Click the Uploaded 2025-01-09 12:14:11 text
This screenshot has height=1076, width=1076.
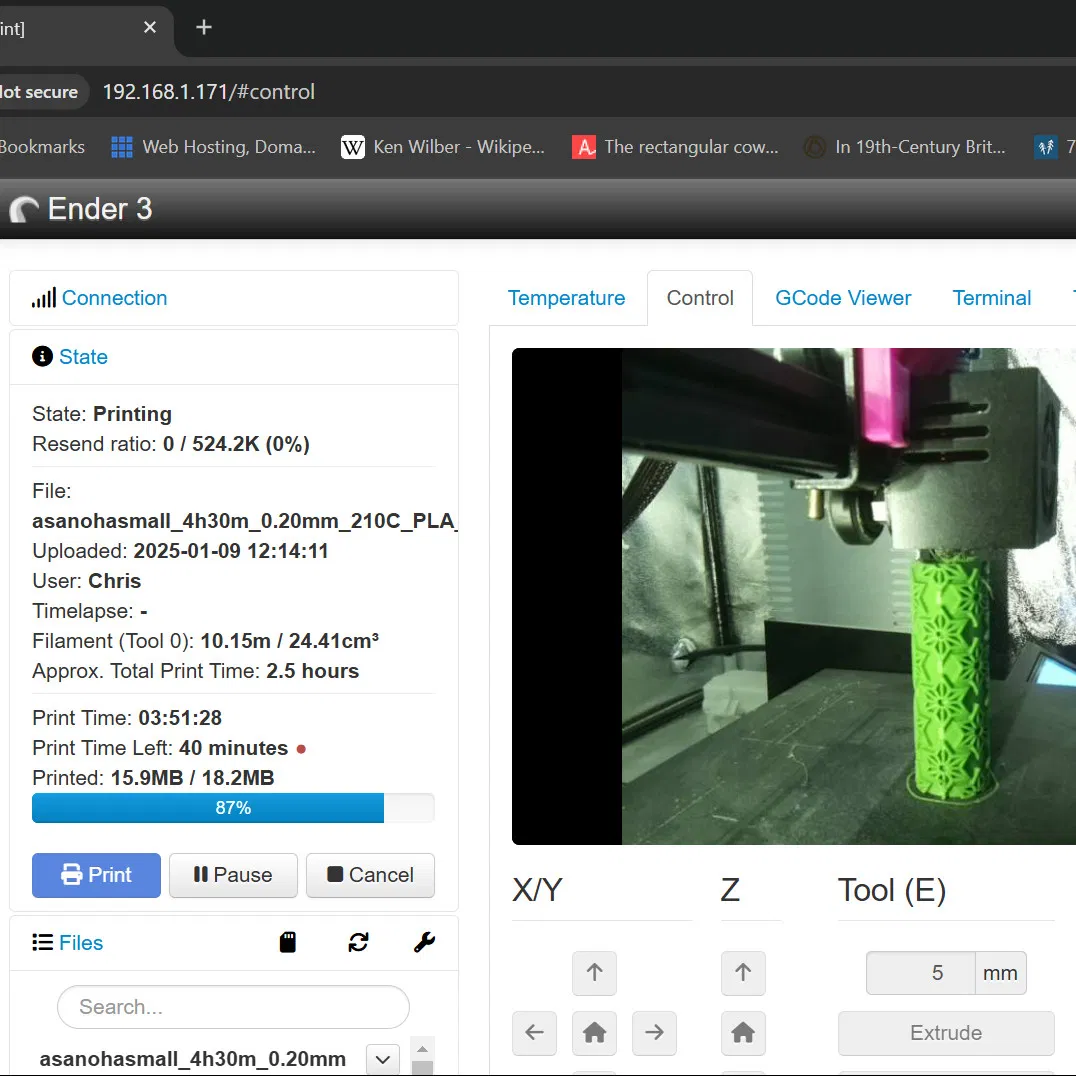point(180,551)
